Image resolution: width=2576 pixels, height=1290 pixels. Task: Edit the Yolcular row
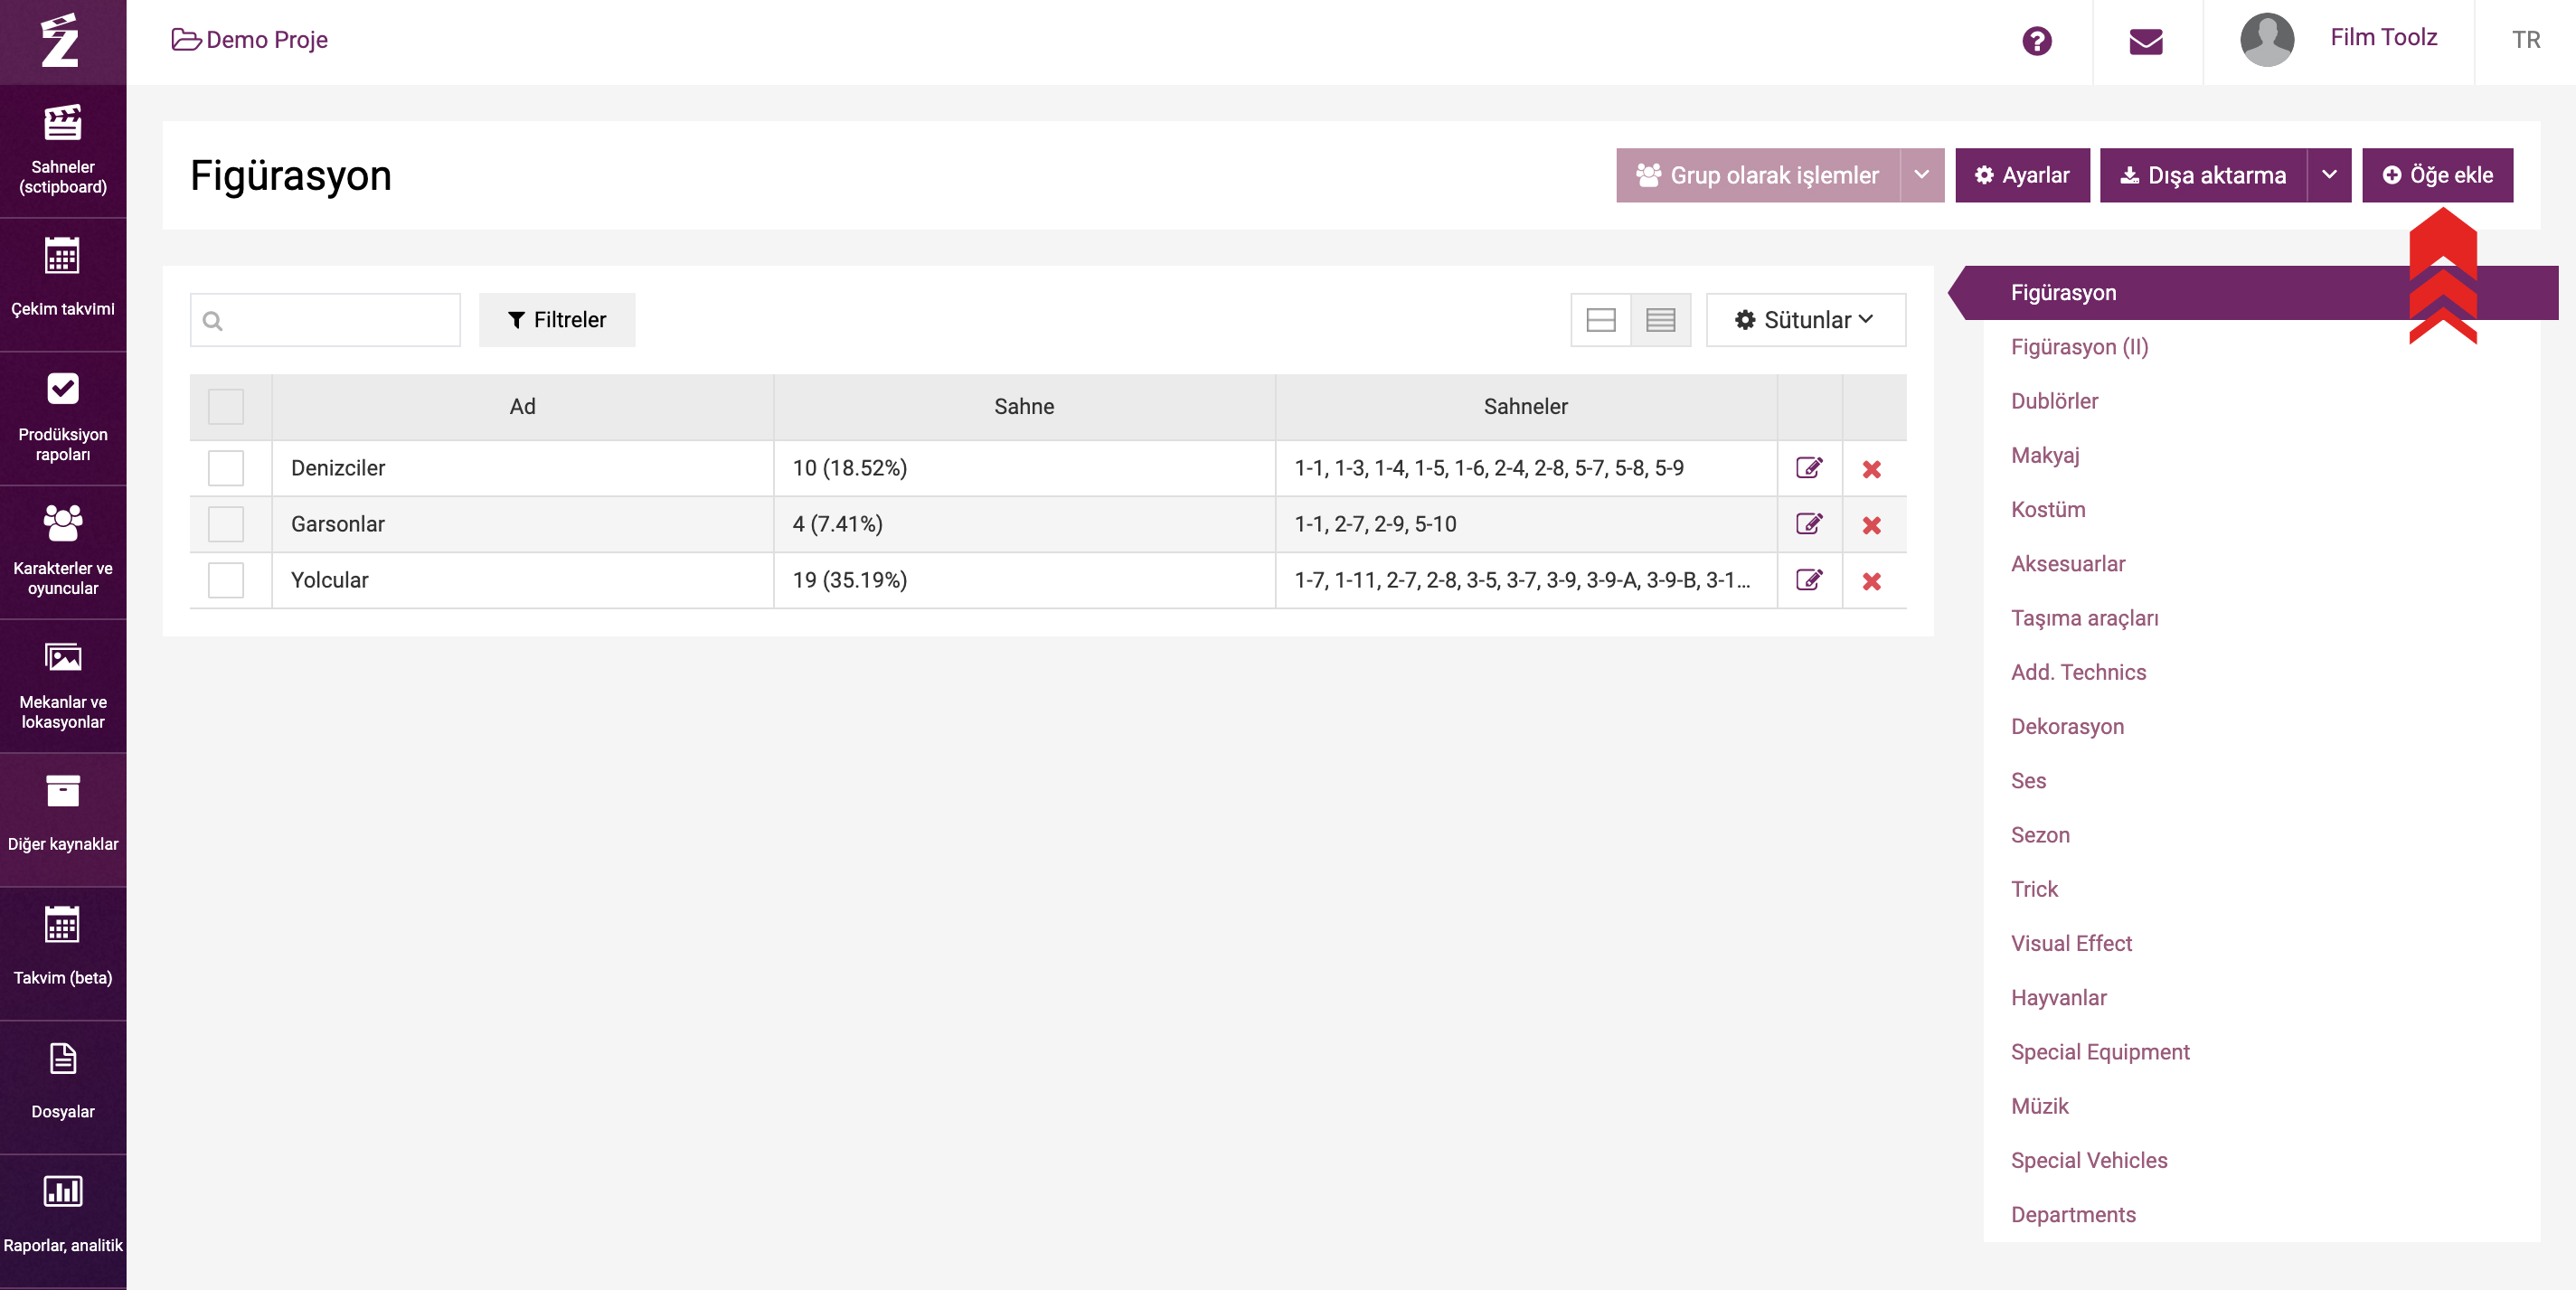[x=1809, y=580]
